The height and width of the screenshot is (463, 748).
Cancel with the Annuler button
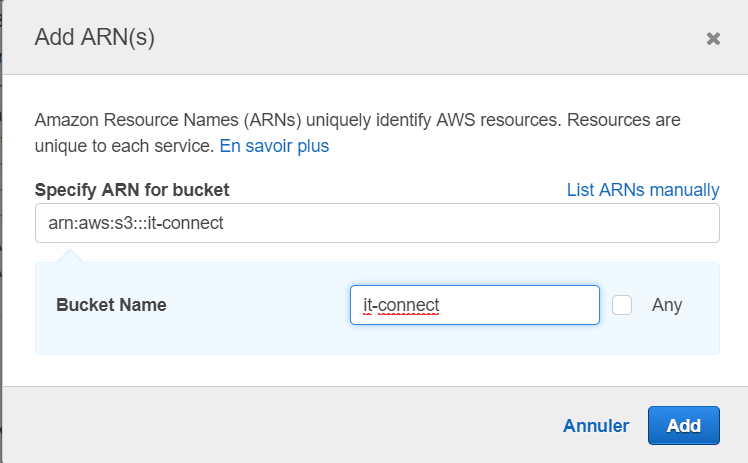pyautogui.click(x=596, y=425)
